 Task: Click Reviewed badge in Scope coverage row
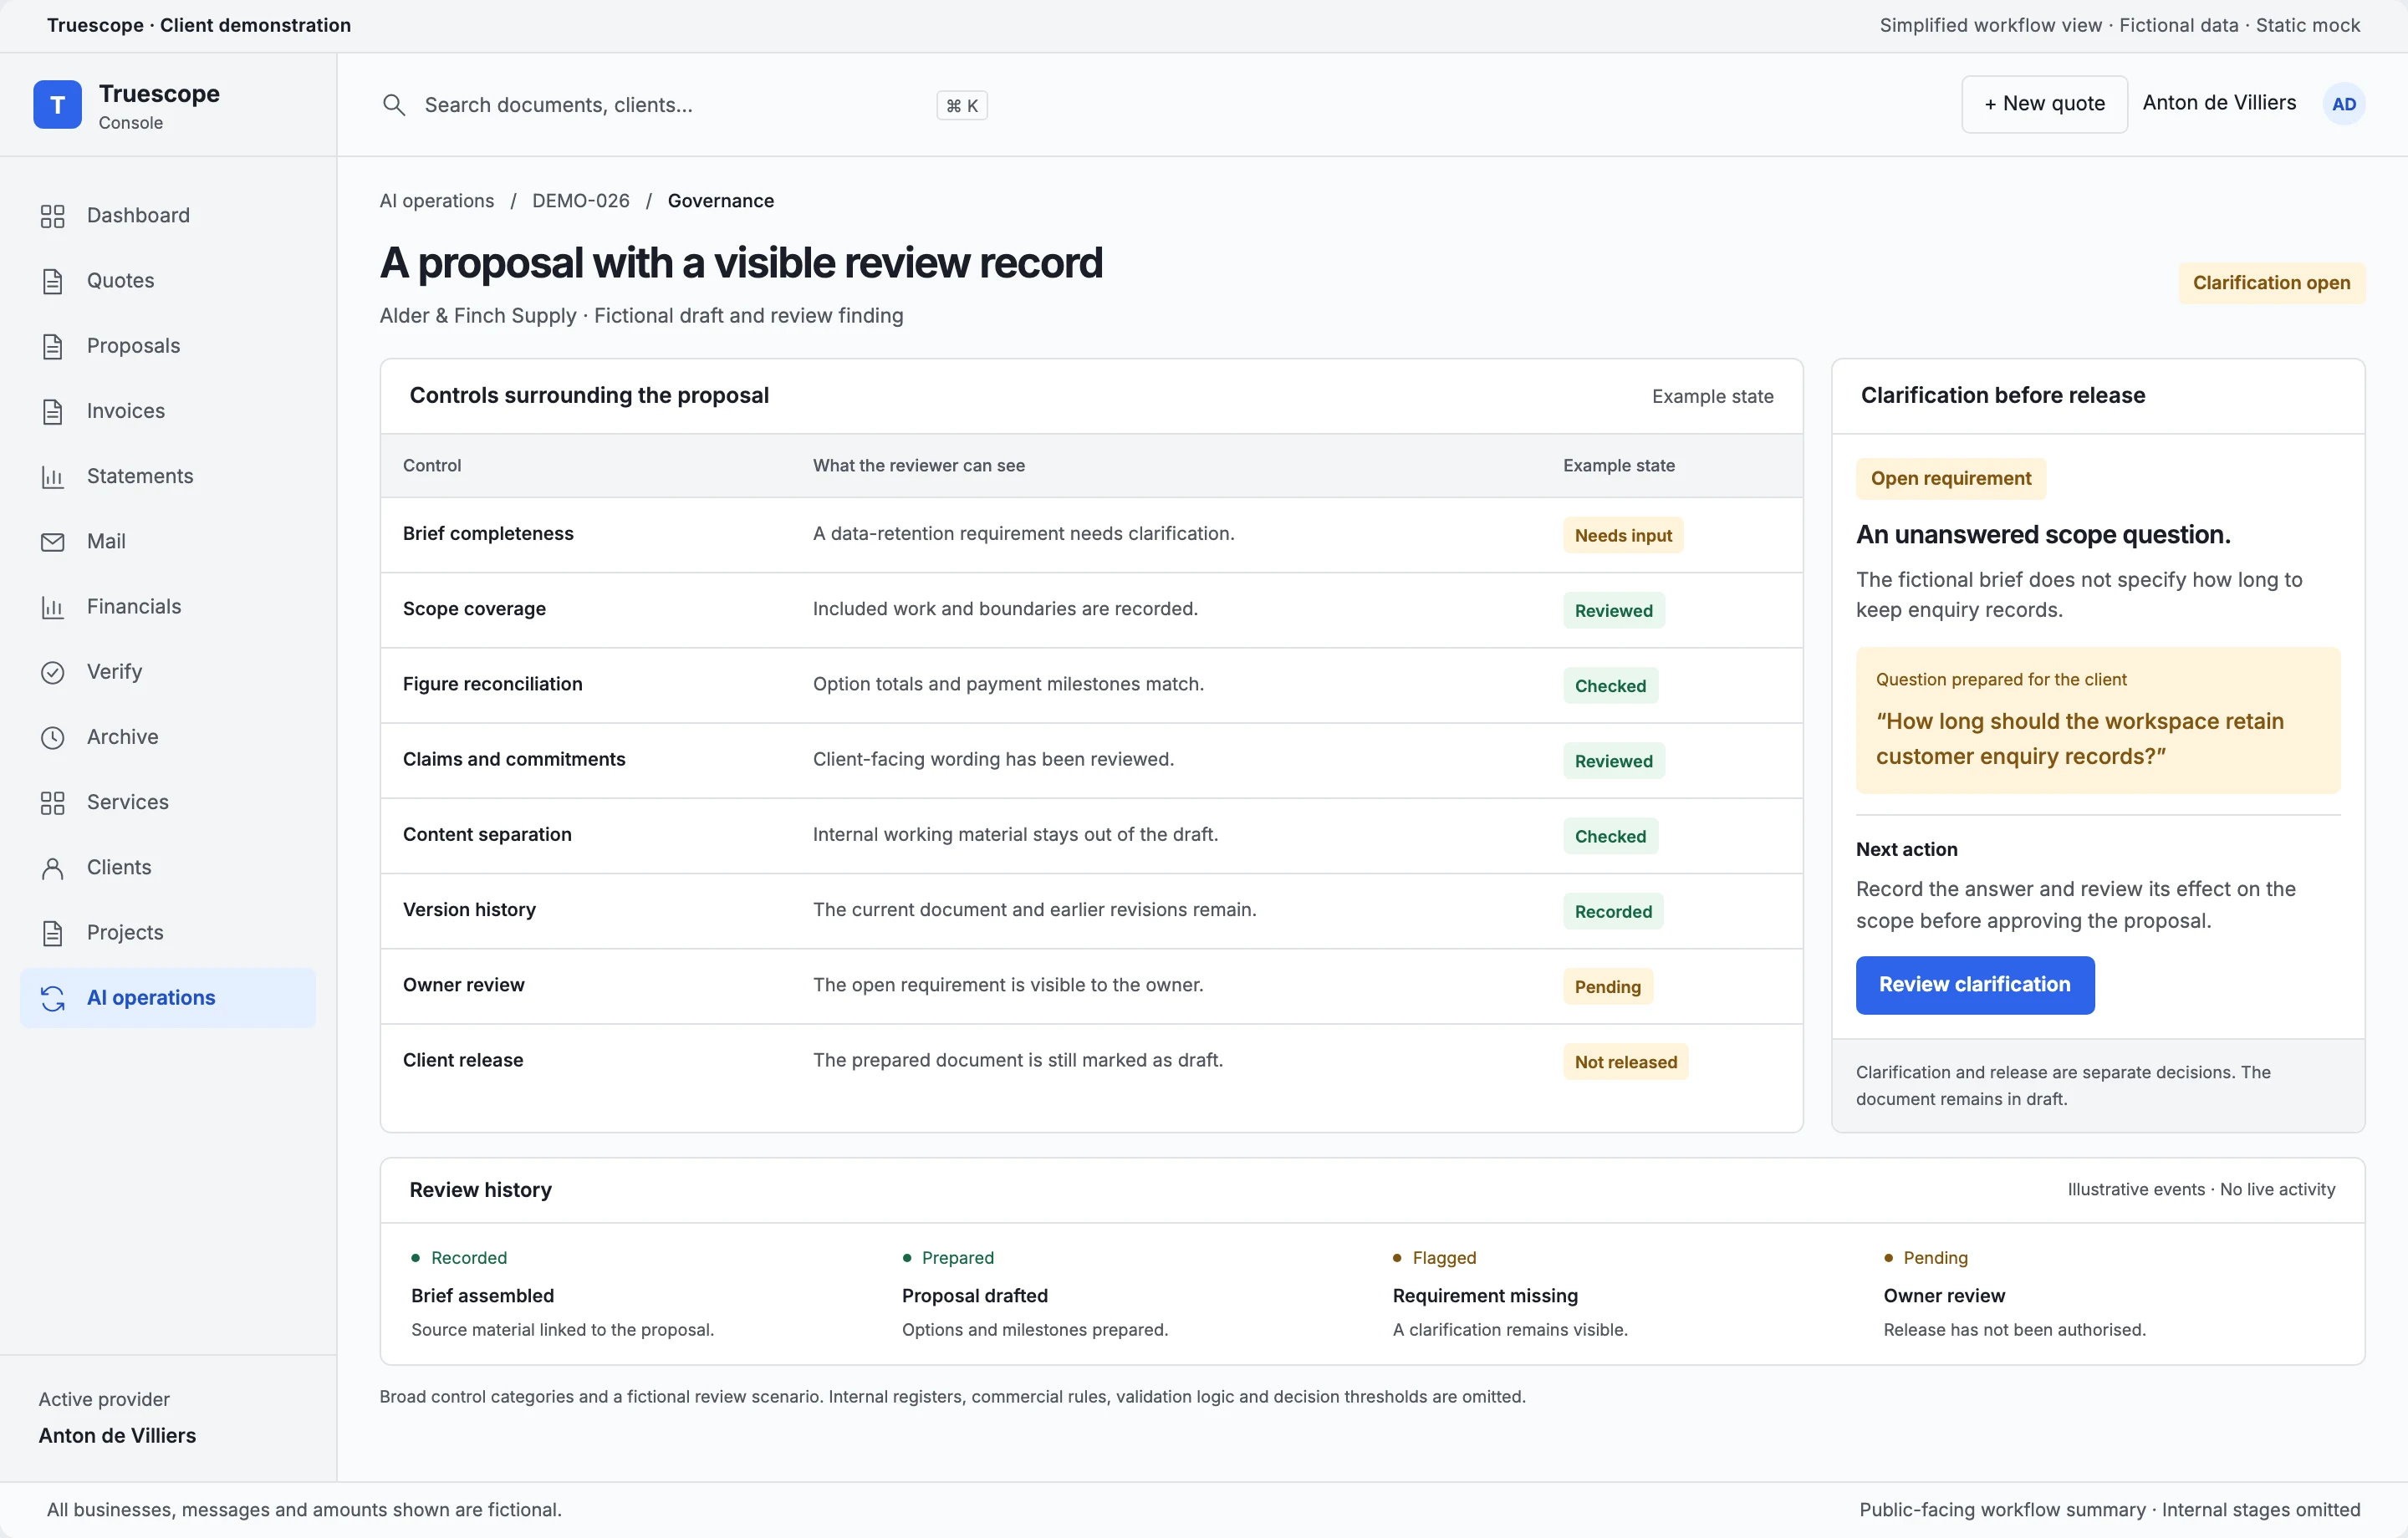pos(1613,611)
